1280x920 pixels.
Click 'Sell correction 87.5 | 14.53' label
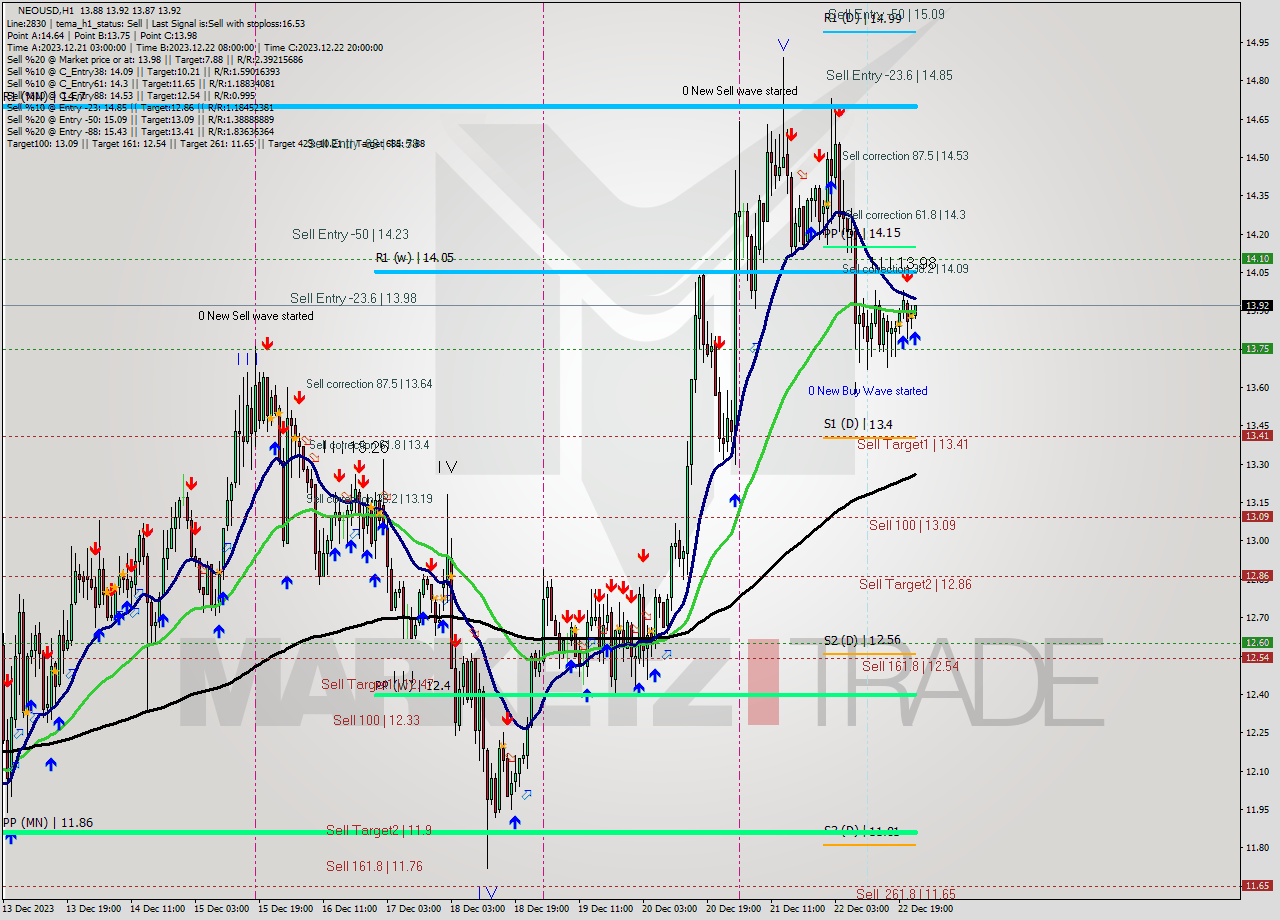pos(905,156)
